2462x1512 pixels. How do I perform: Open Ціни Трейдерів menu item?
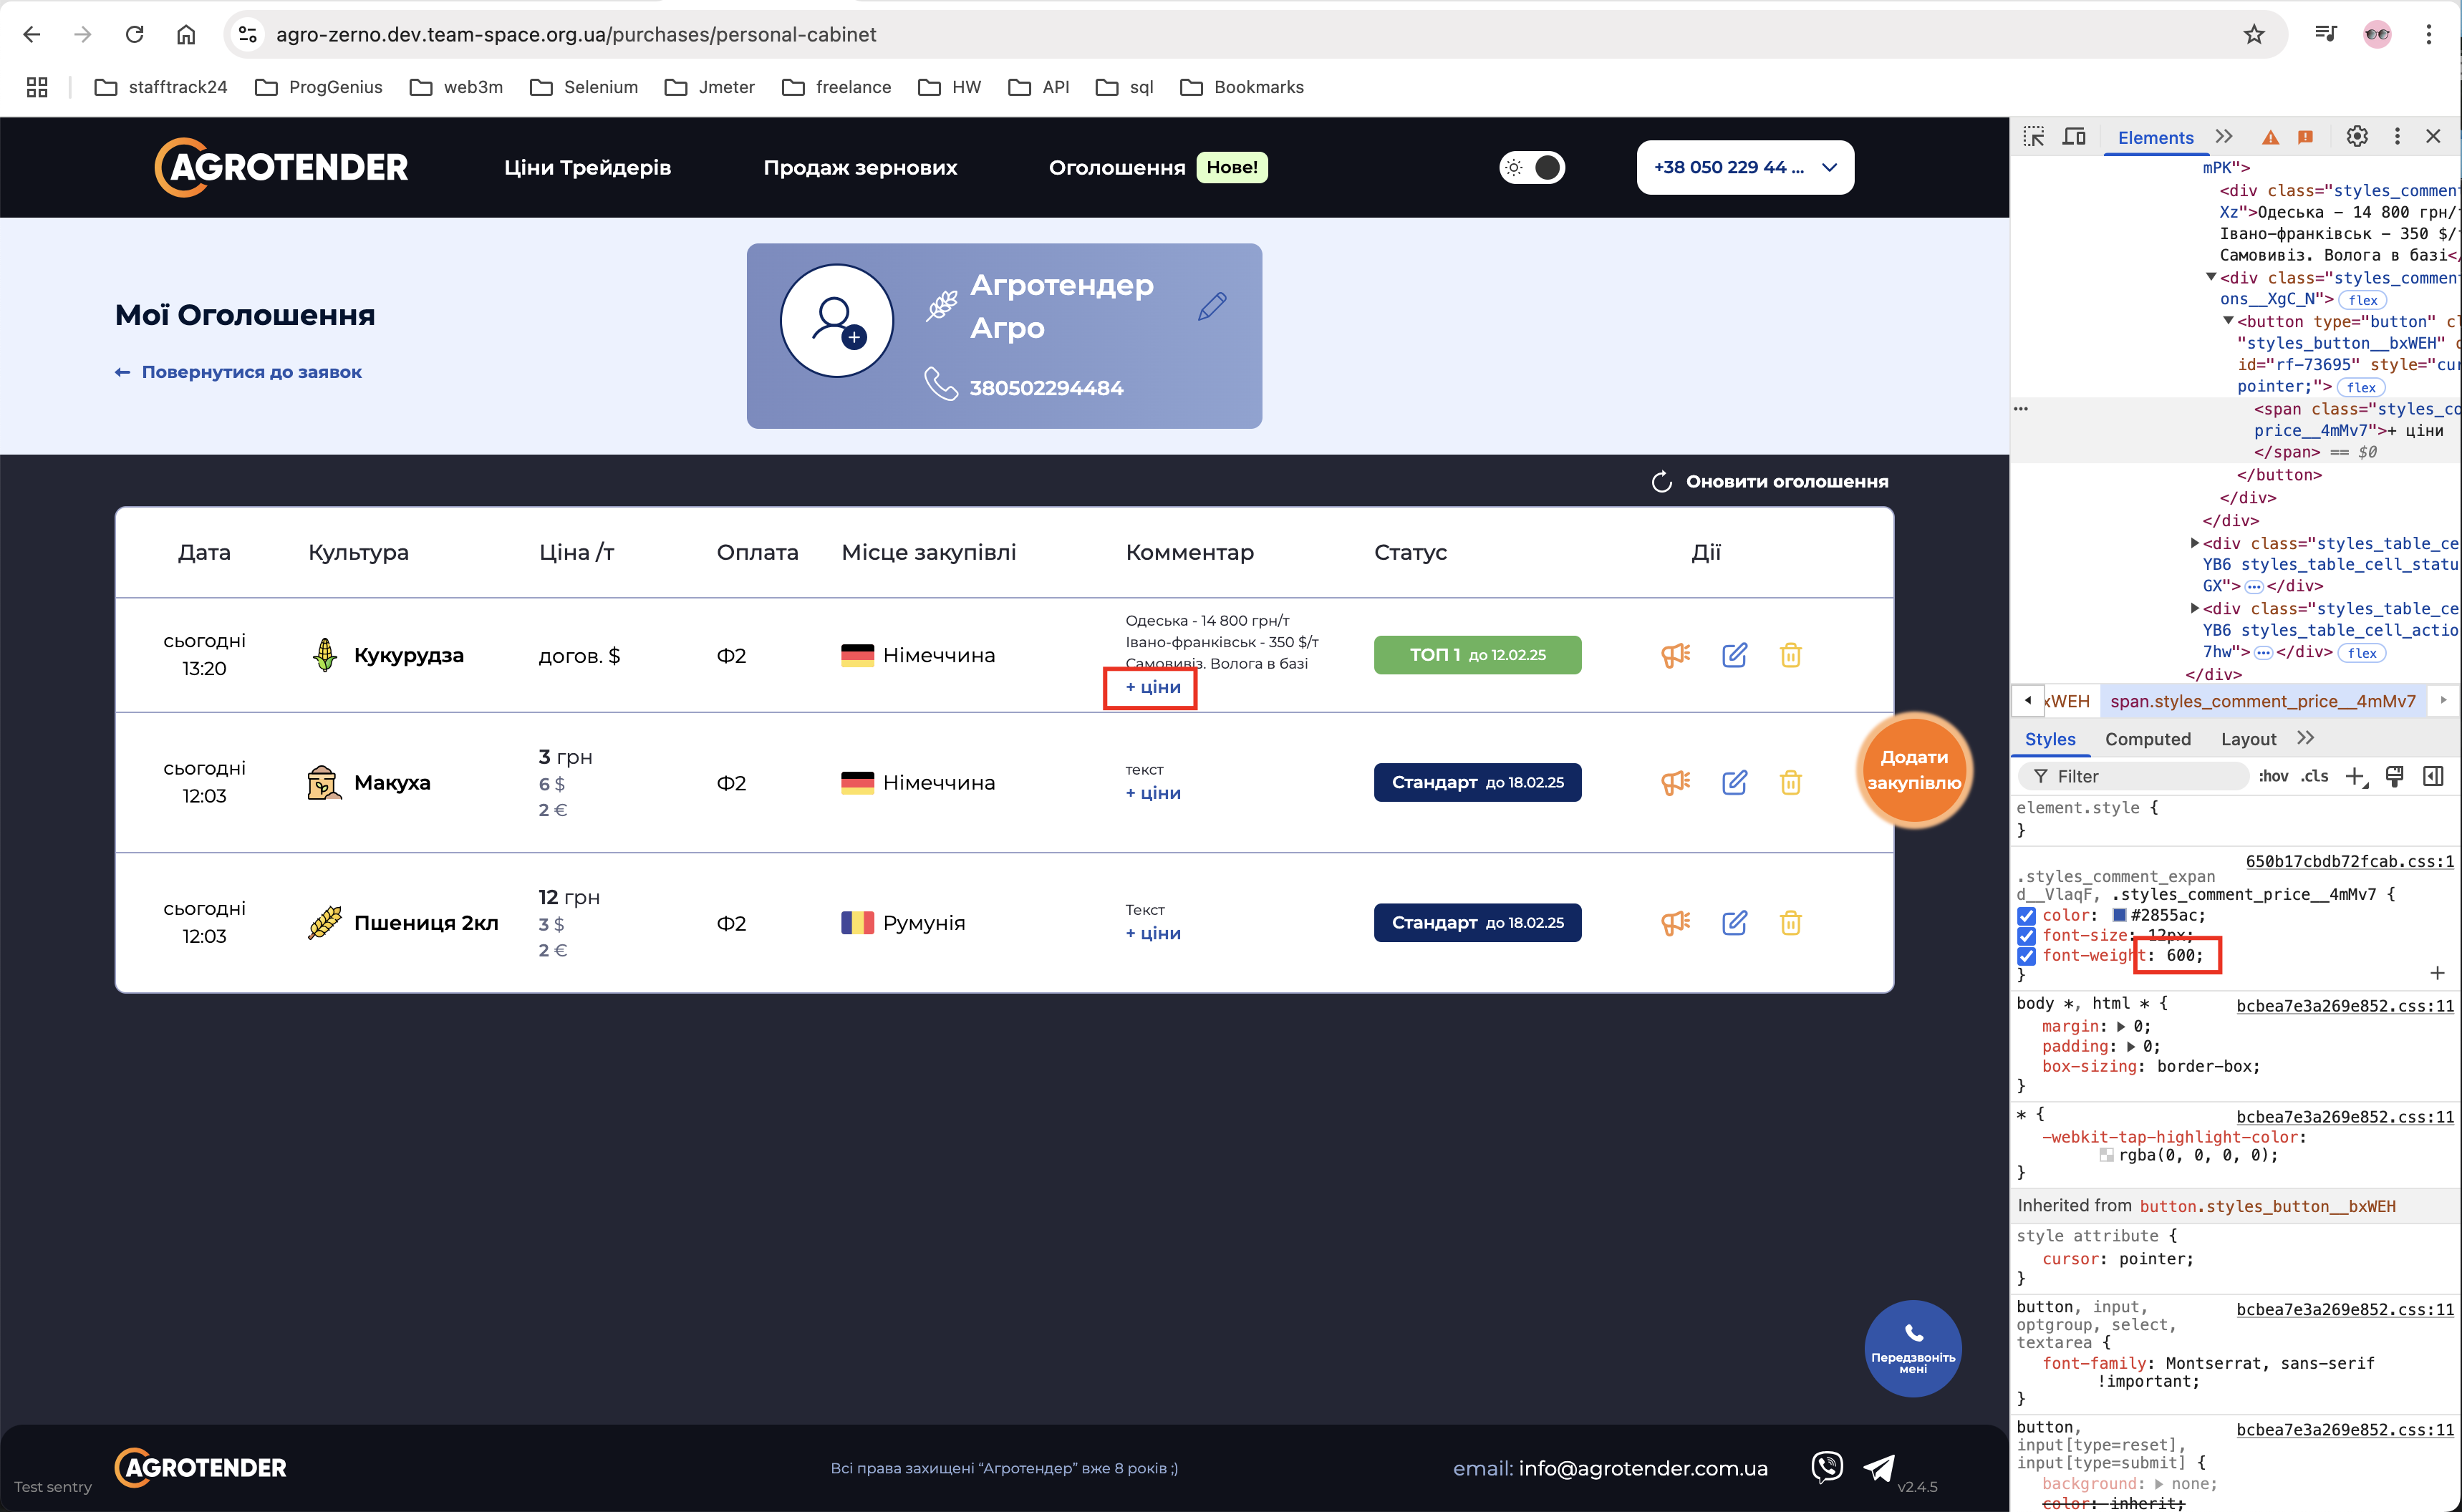[587, 167]
